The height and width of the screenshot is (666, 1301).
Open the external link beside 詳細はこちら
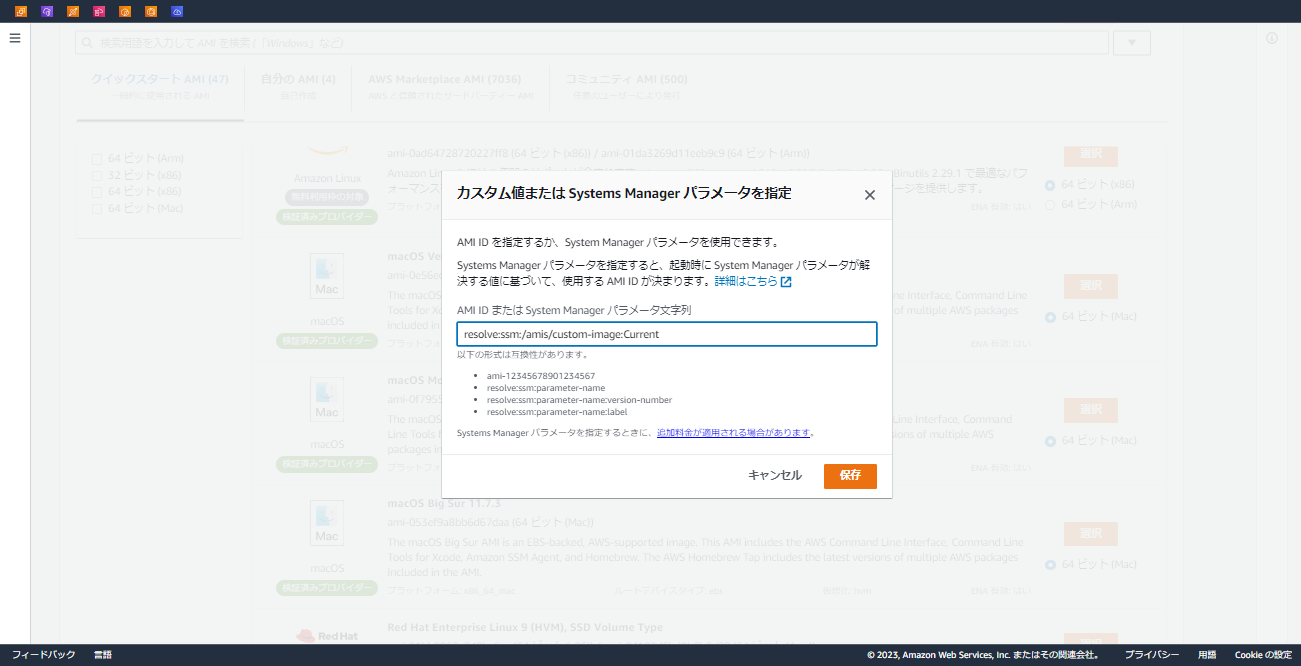pyautogui.click(x=784, y=281)
